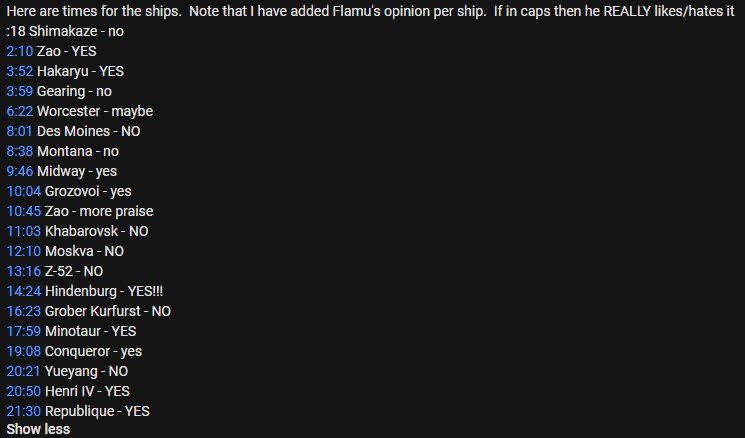Click the 10:45 Zao praise timestamp

click(x=23, y=211)
